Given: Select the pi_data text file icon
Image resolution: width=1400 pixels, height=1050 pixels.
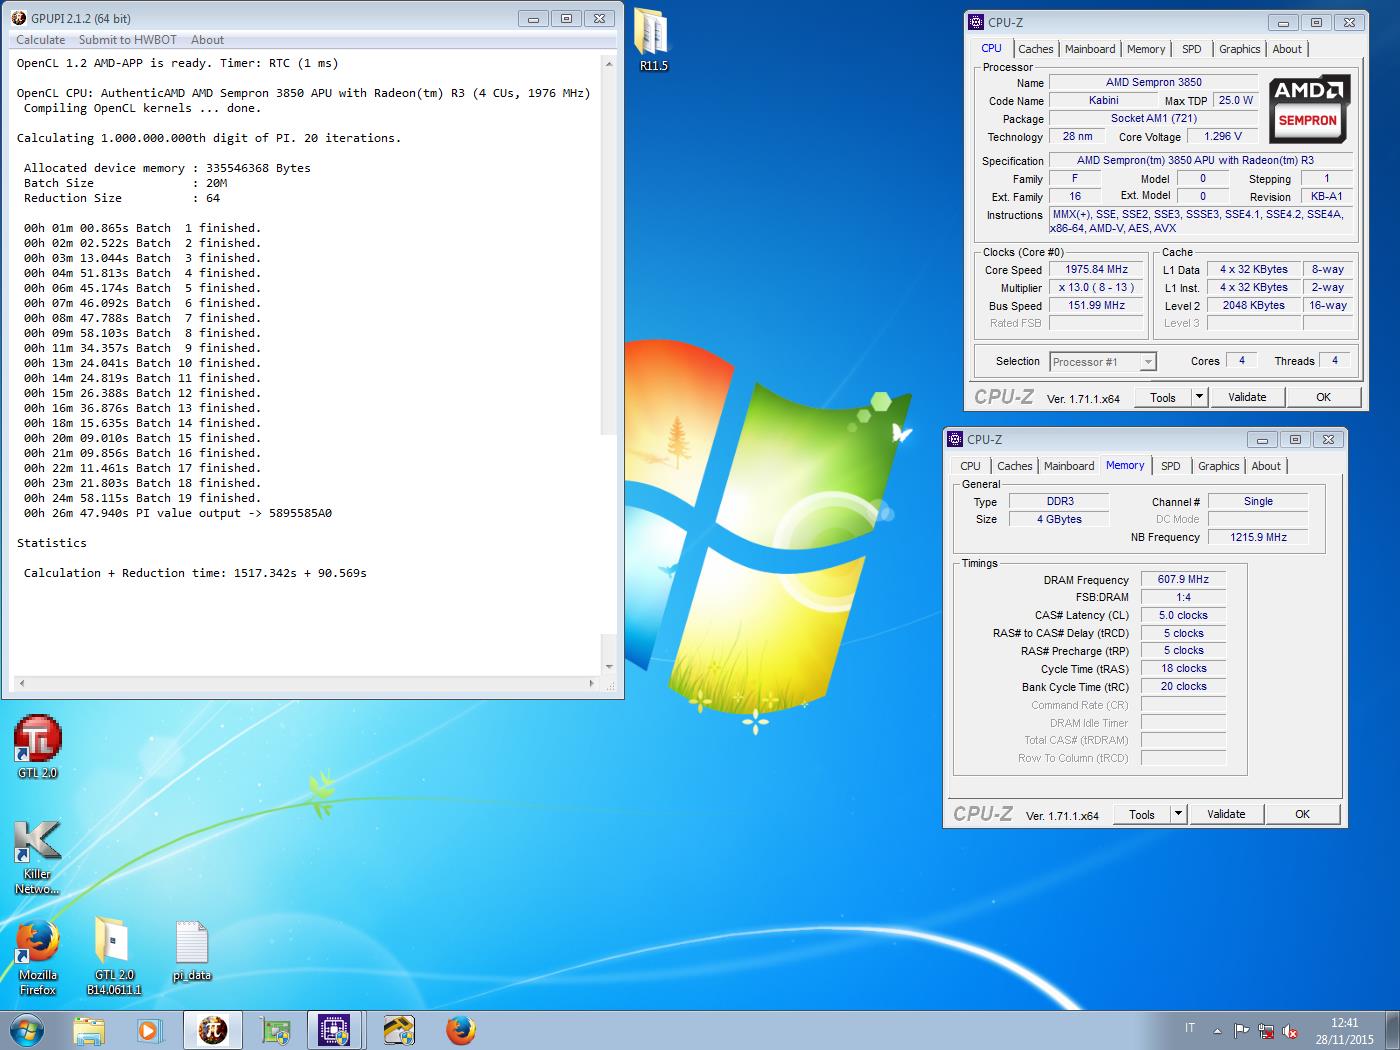Looking at the screenshot, I should (x=192, y=951).
